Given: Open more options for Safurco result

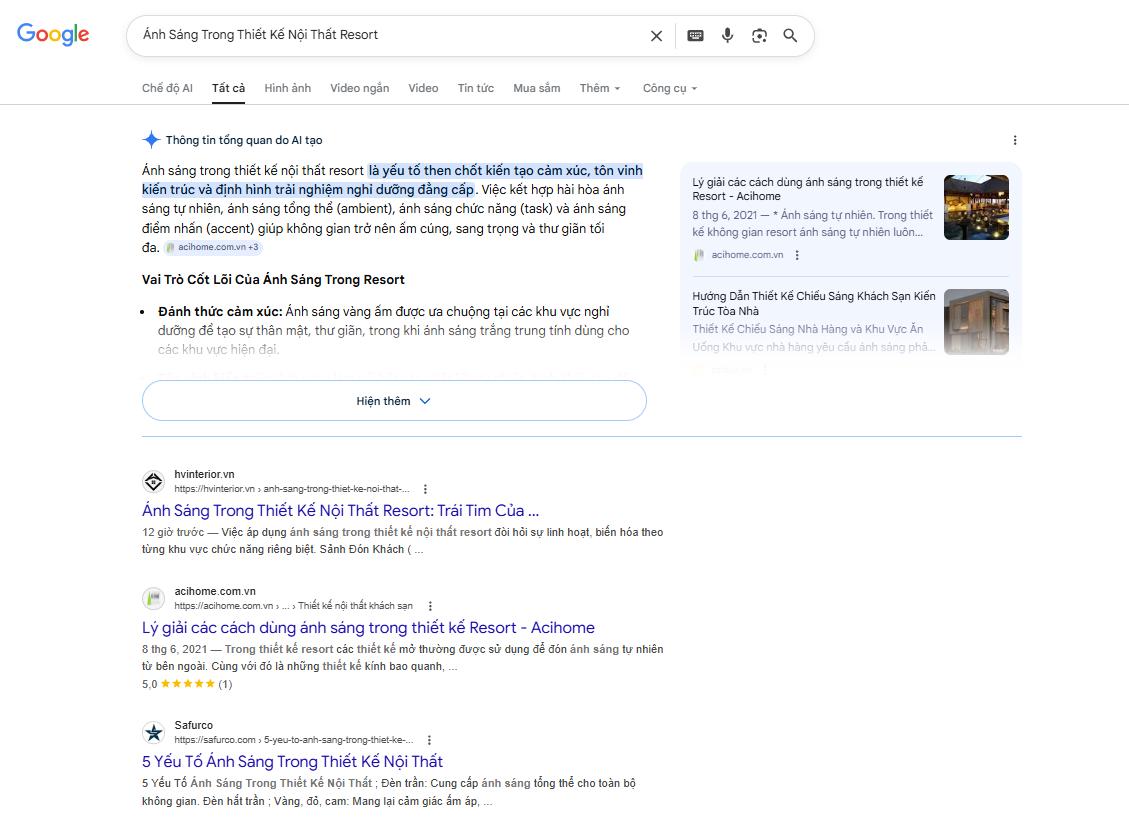Looking at the screenshot, I should click(x=430, y=740).
